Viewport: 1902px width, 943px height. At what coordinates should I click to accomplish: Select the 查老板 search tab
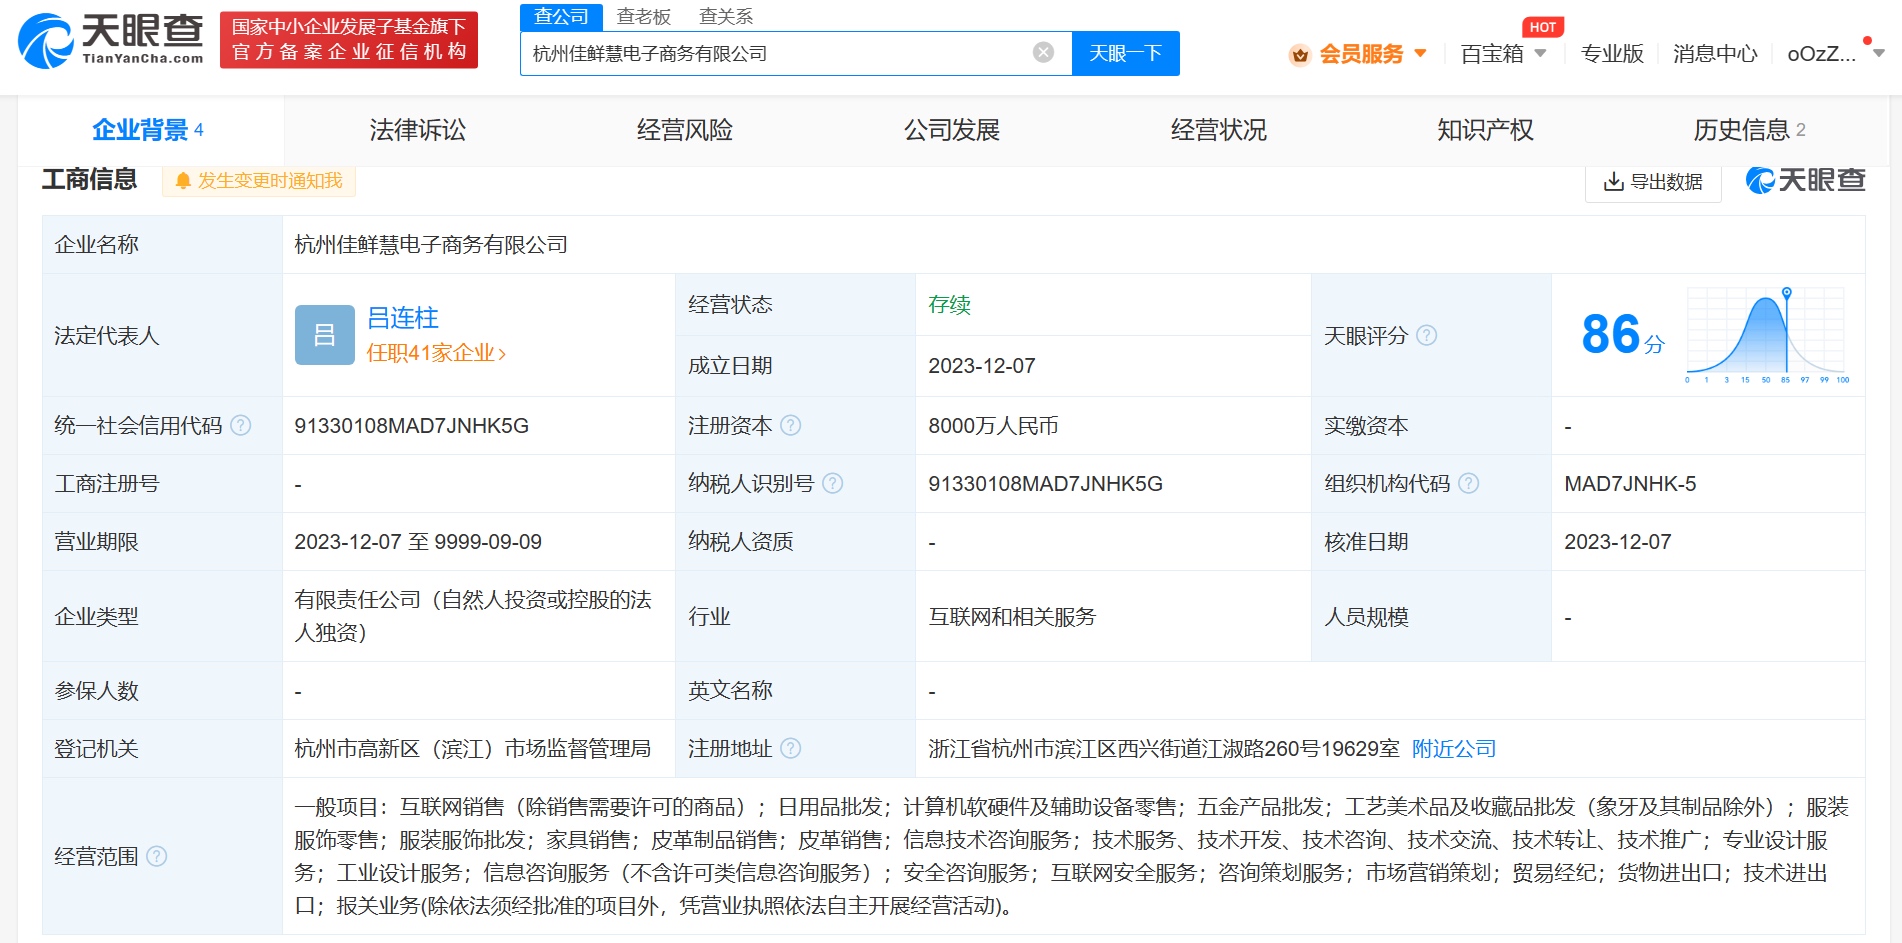(x=643, y=17)
